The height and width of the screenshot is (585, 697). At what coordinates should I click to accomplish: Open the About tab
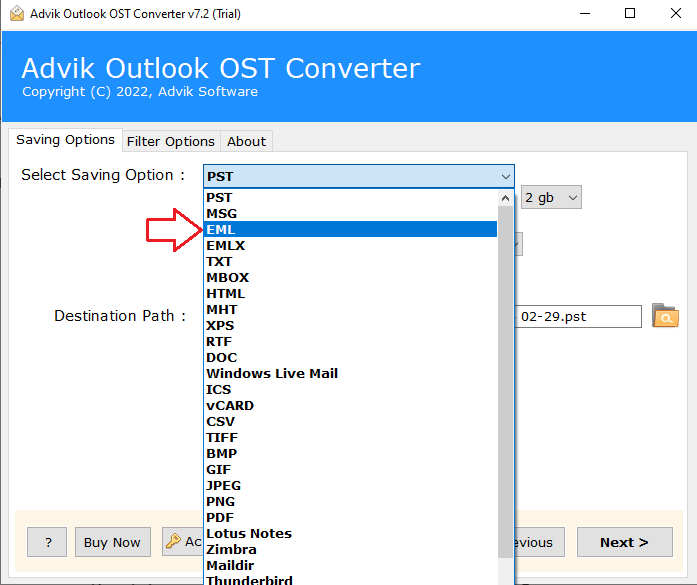pyautogui.click(x=246, y=141)
